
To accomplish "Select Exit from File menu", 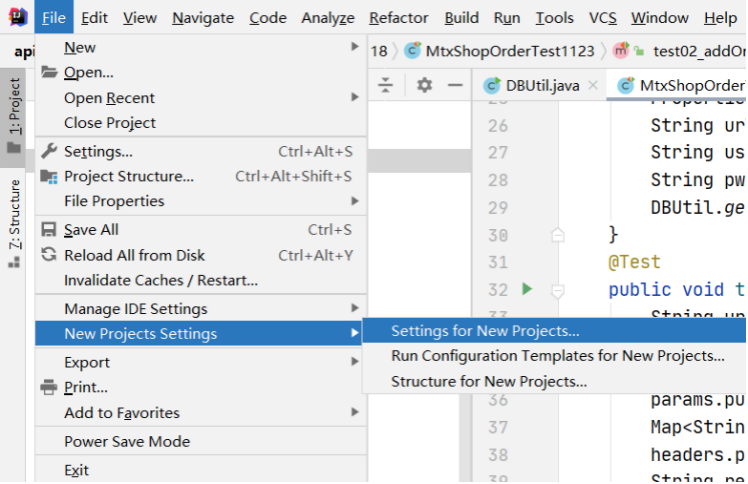I will [200, 470].
